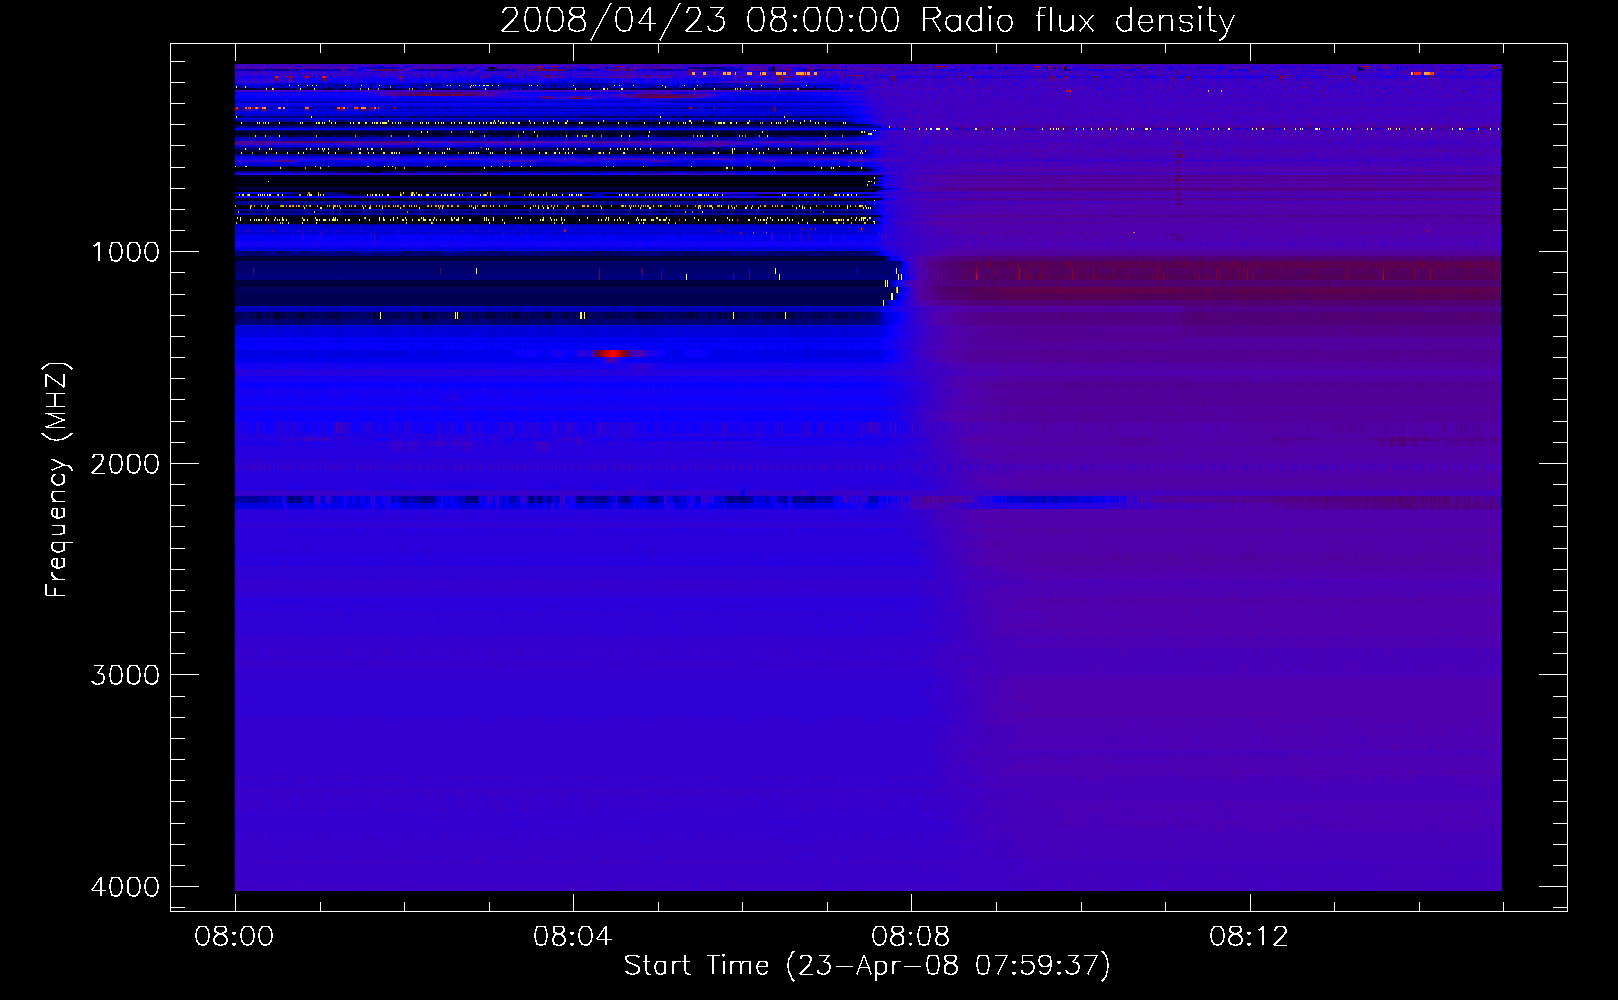
Task: Click the 'Start Time (23-Apr-08 07:59:37)' label
Action: coord(867,966)
